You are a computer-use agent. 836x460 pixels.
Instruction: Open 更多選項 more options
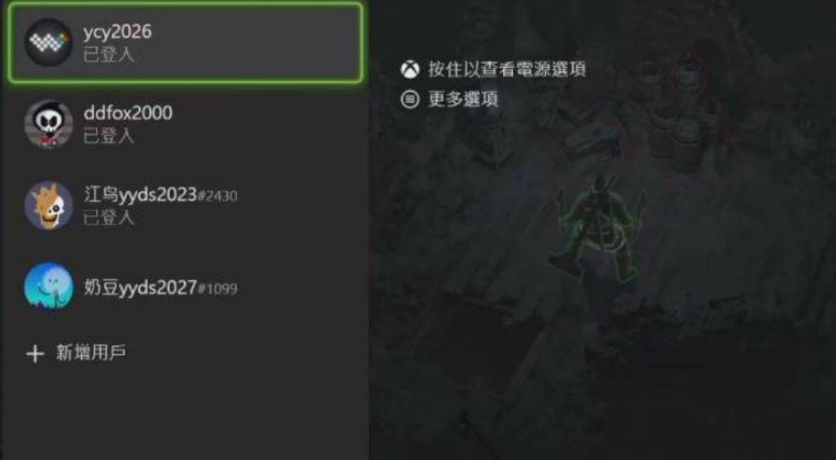(463, 99)
